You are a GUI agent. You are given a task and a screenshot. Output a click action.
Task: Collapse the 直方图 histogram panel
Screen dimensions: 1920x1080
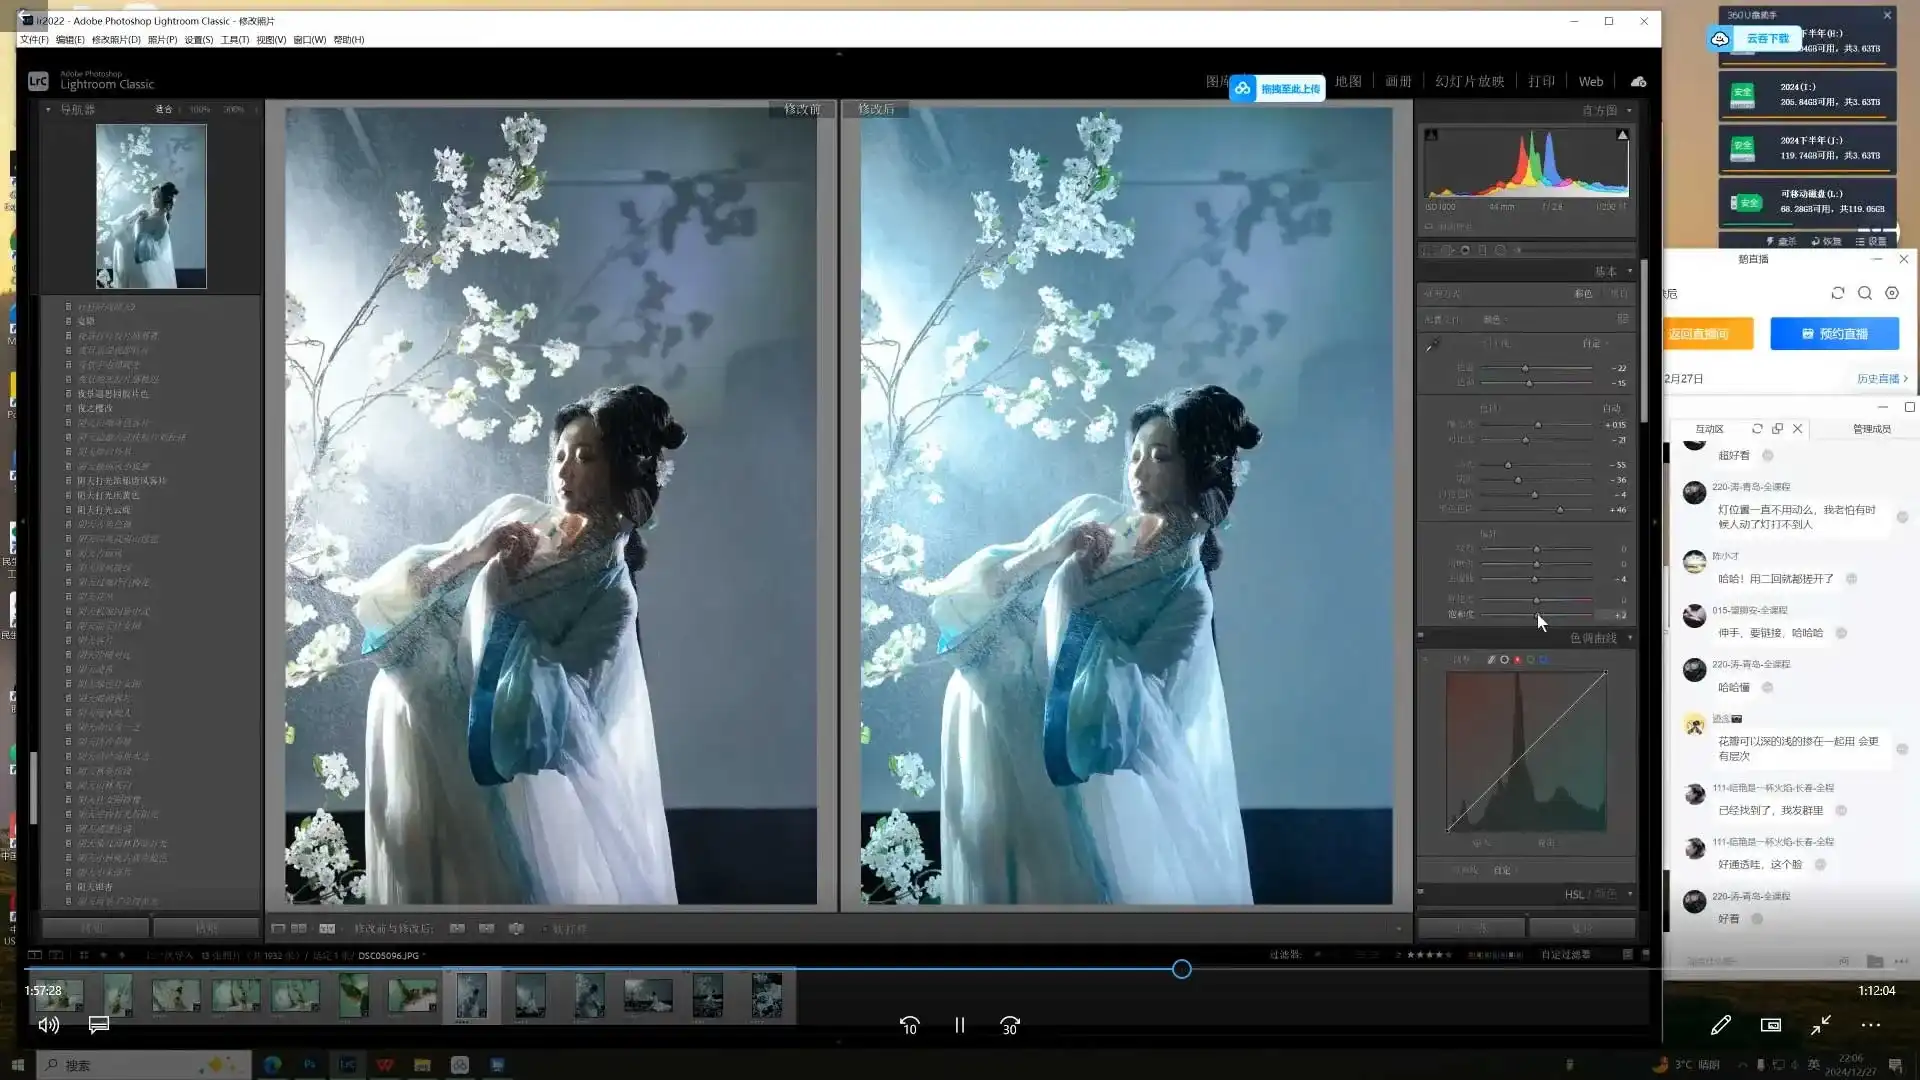pyautogui.click(x=1629, y=111)
